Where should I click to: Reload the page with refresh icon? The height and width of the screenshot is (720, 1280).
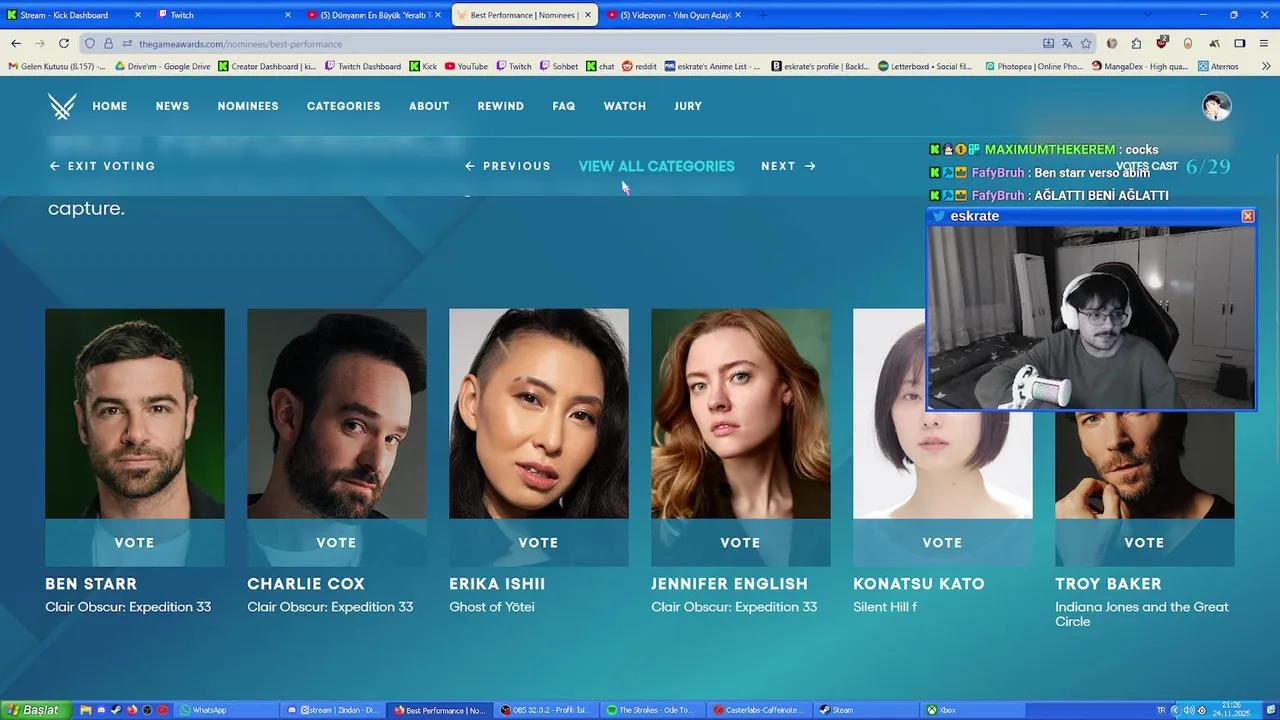click(64, 44)
